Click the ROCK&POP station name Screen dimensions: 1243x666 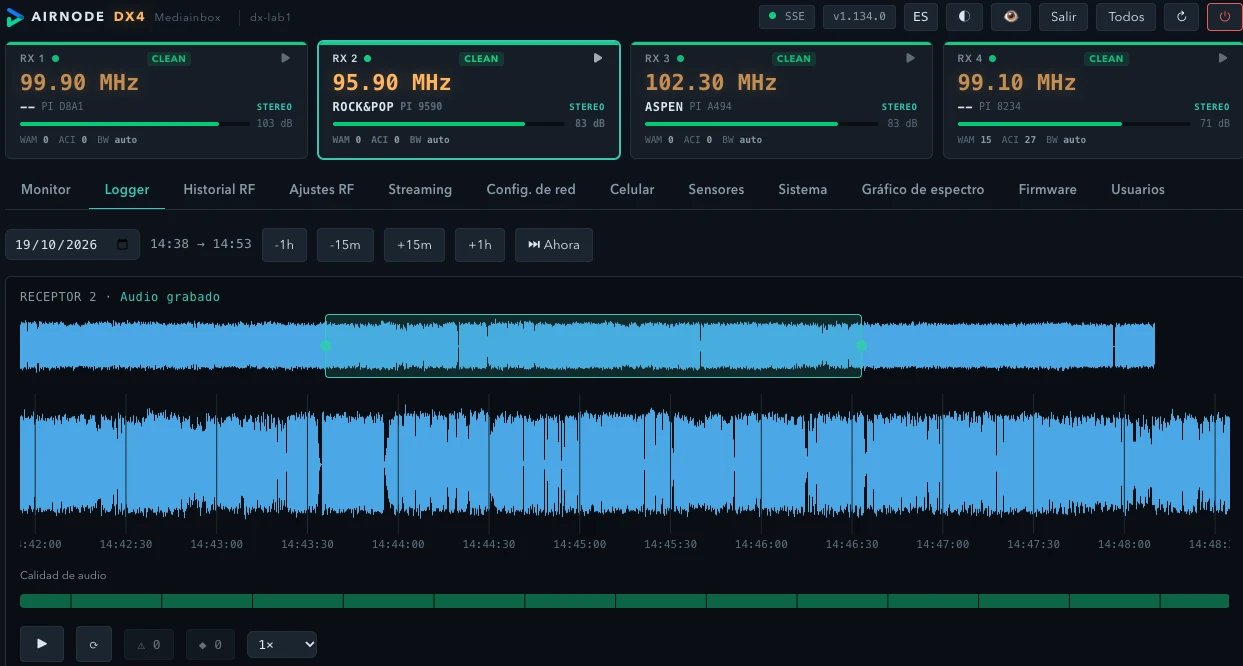(x=363, y=106)
